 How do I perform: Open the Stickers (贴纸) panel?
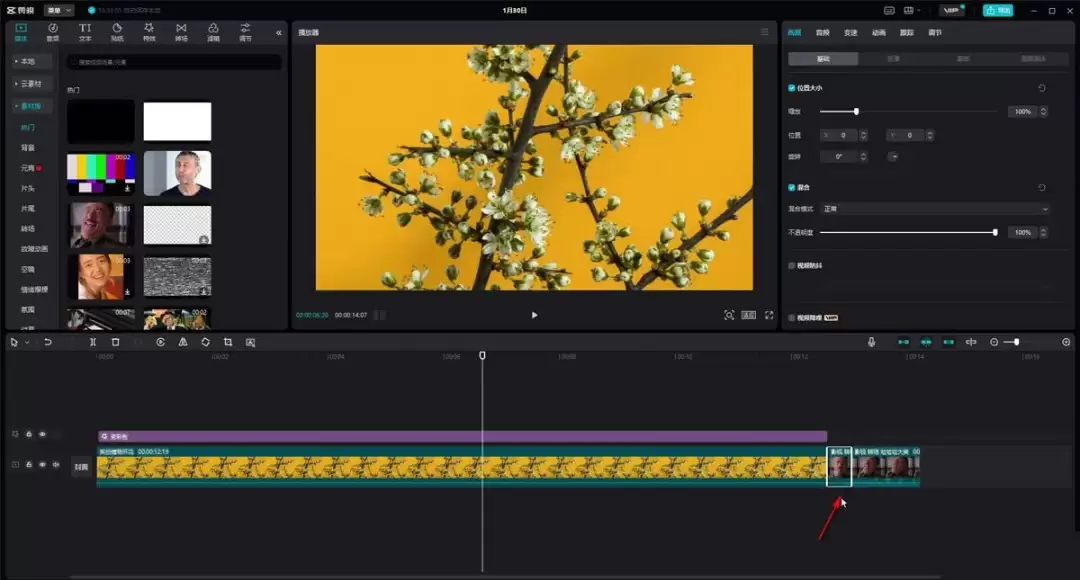point(117,32)
